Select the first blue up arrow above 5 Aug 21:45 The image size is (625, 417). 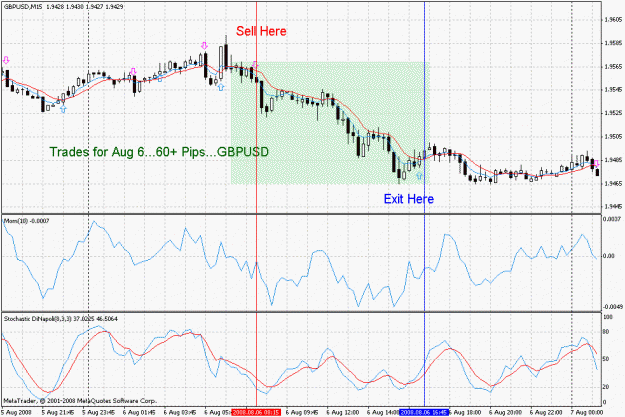point(63,109)
